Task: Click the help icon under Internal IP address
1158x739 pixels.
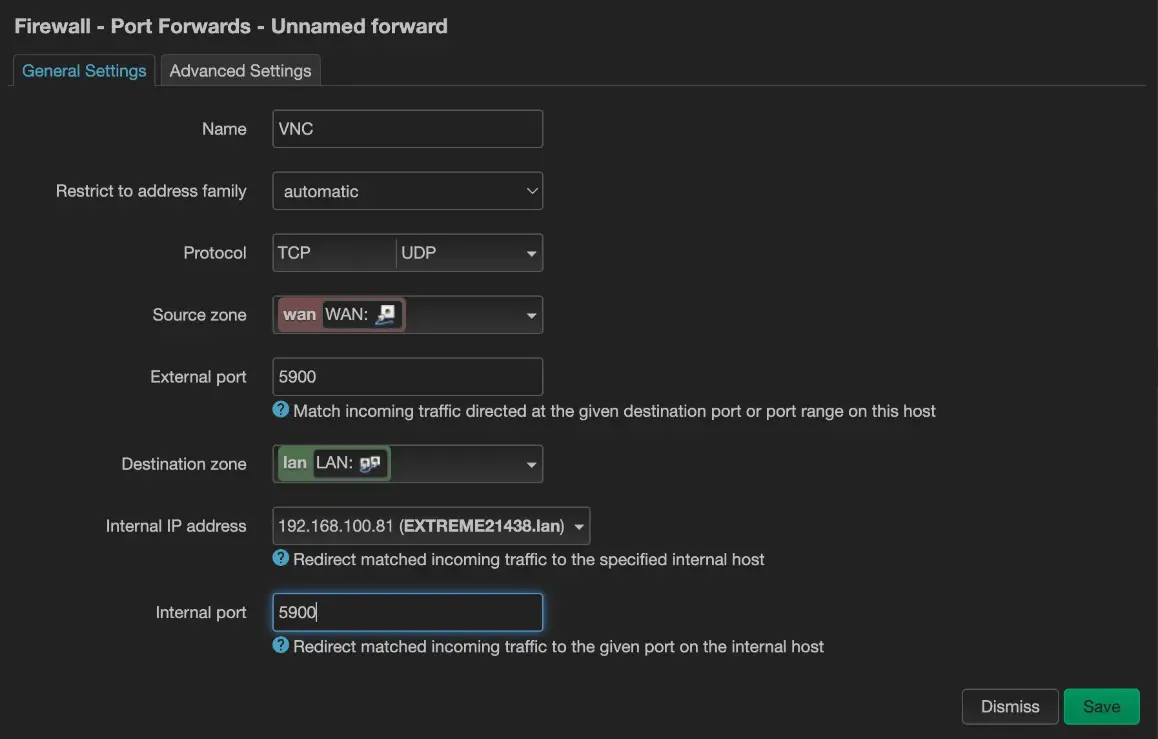Action: 281,559
